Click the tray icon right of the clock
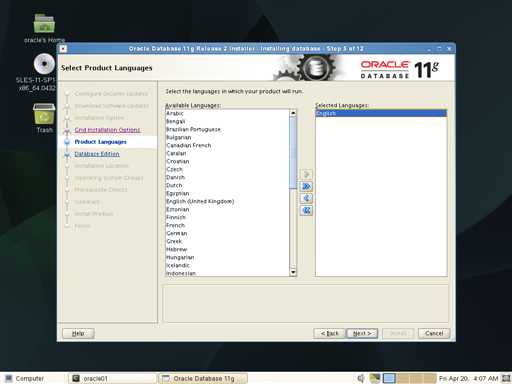Screen dimensions: 512x384 [x=506, y=378]
